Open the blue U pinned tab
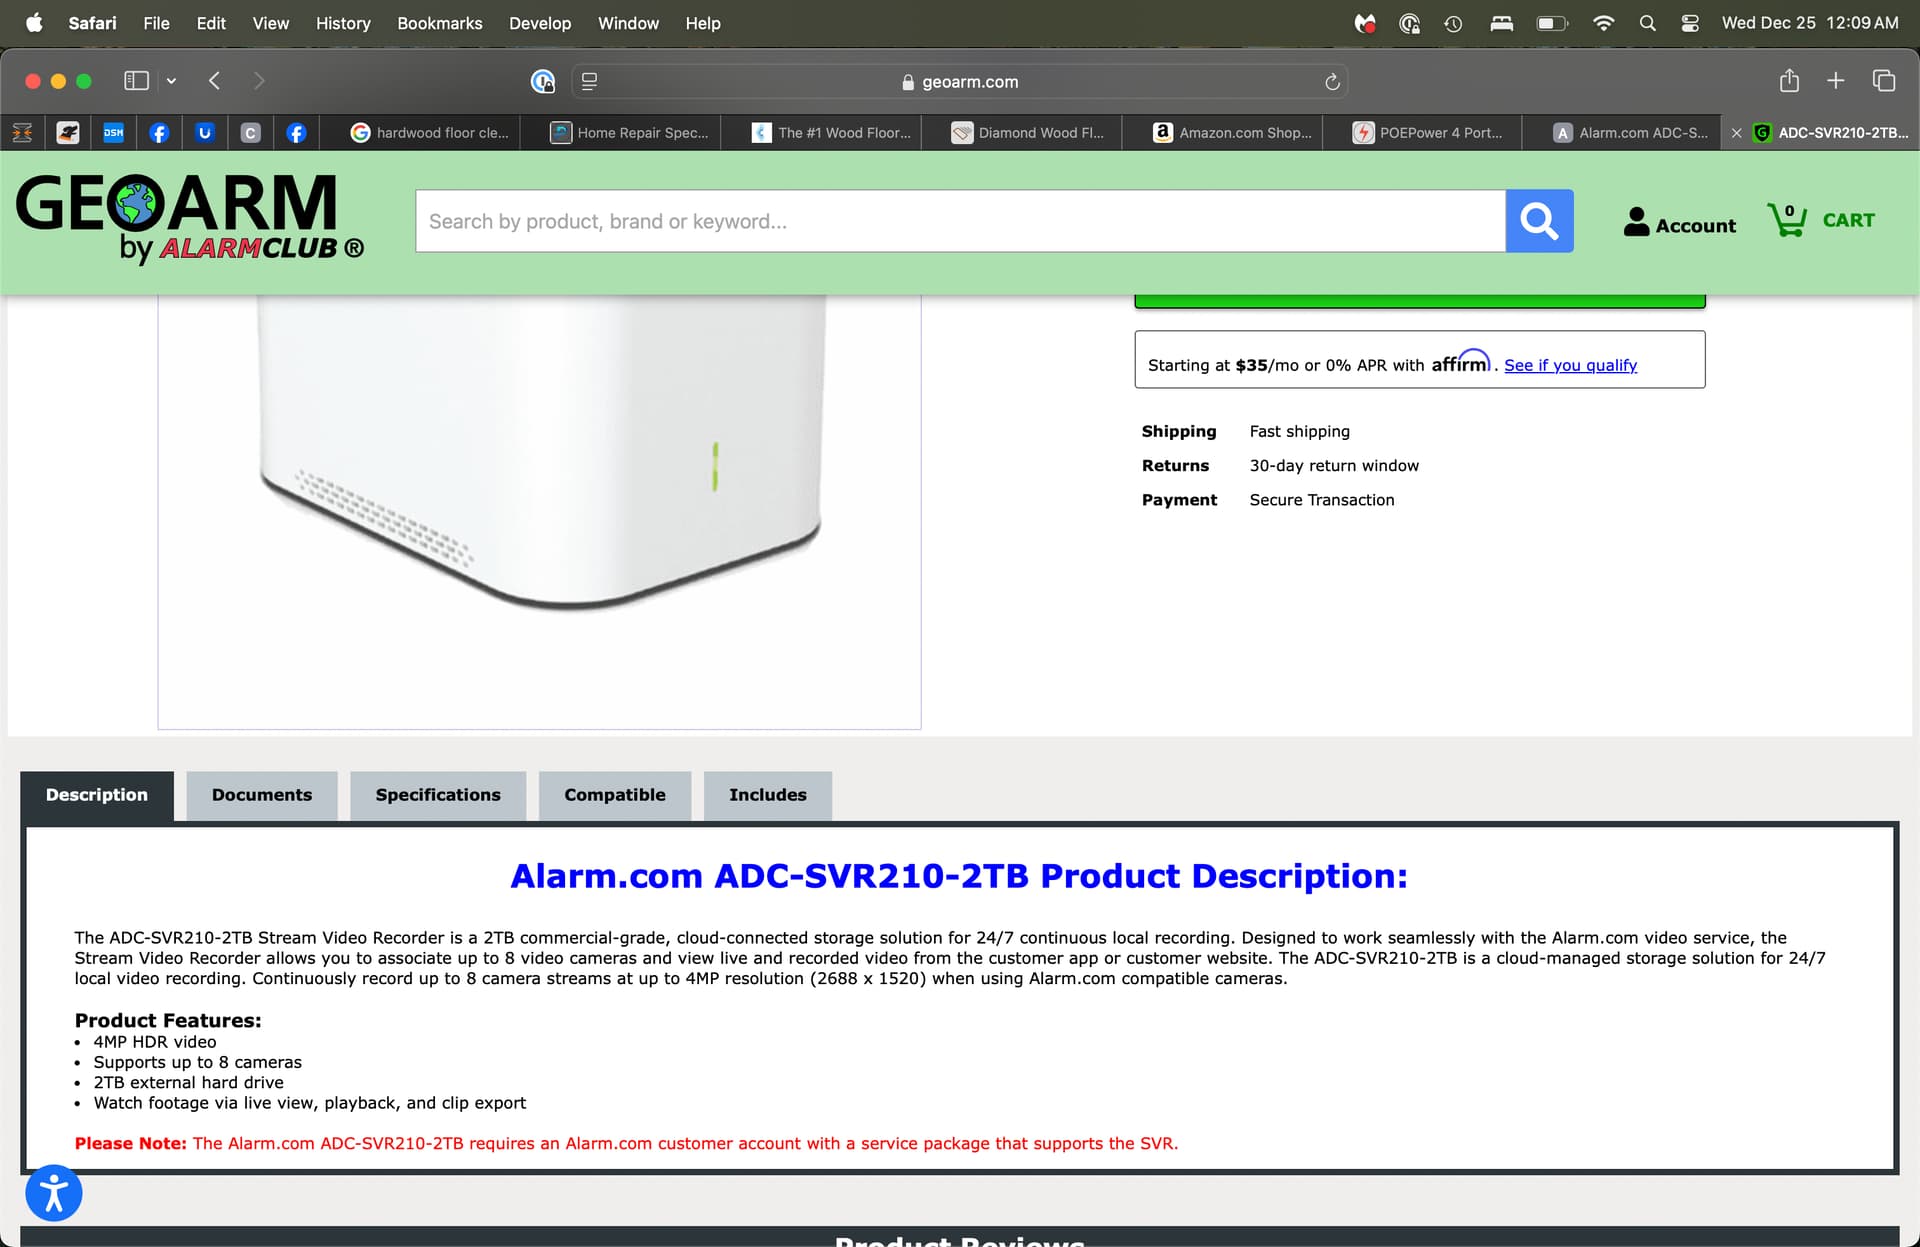Image resolution: width=1920 pixels, height=1247 pixels. (205, 132)
